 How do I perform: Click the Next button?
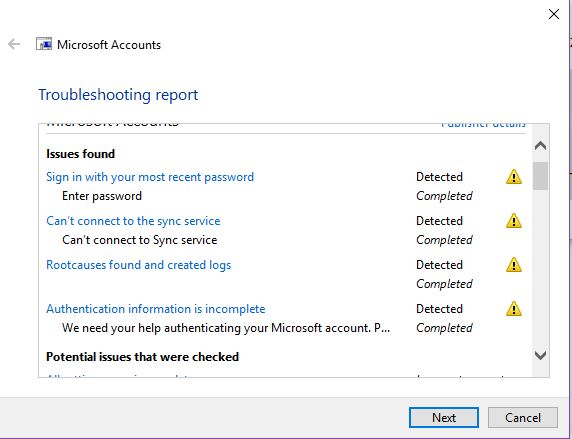pyautogui.click(x=444, y=417)
